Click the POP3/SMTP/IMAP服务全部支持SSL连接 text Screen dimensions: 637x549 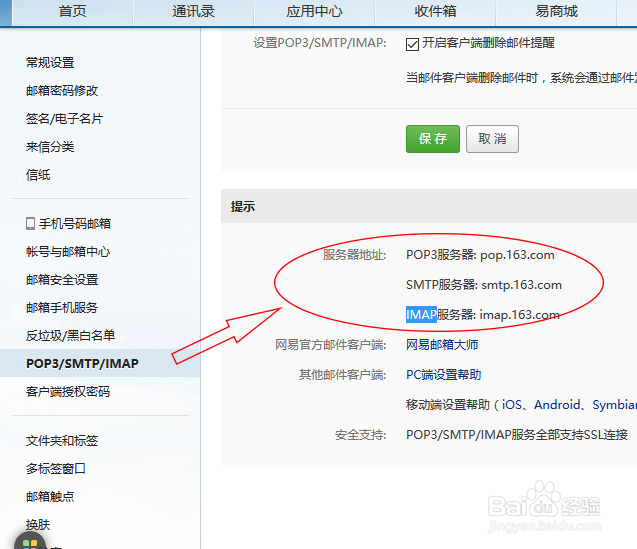coord(517,435)
